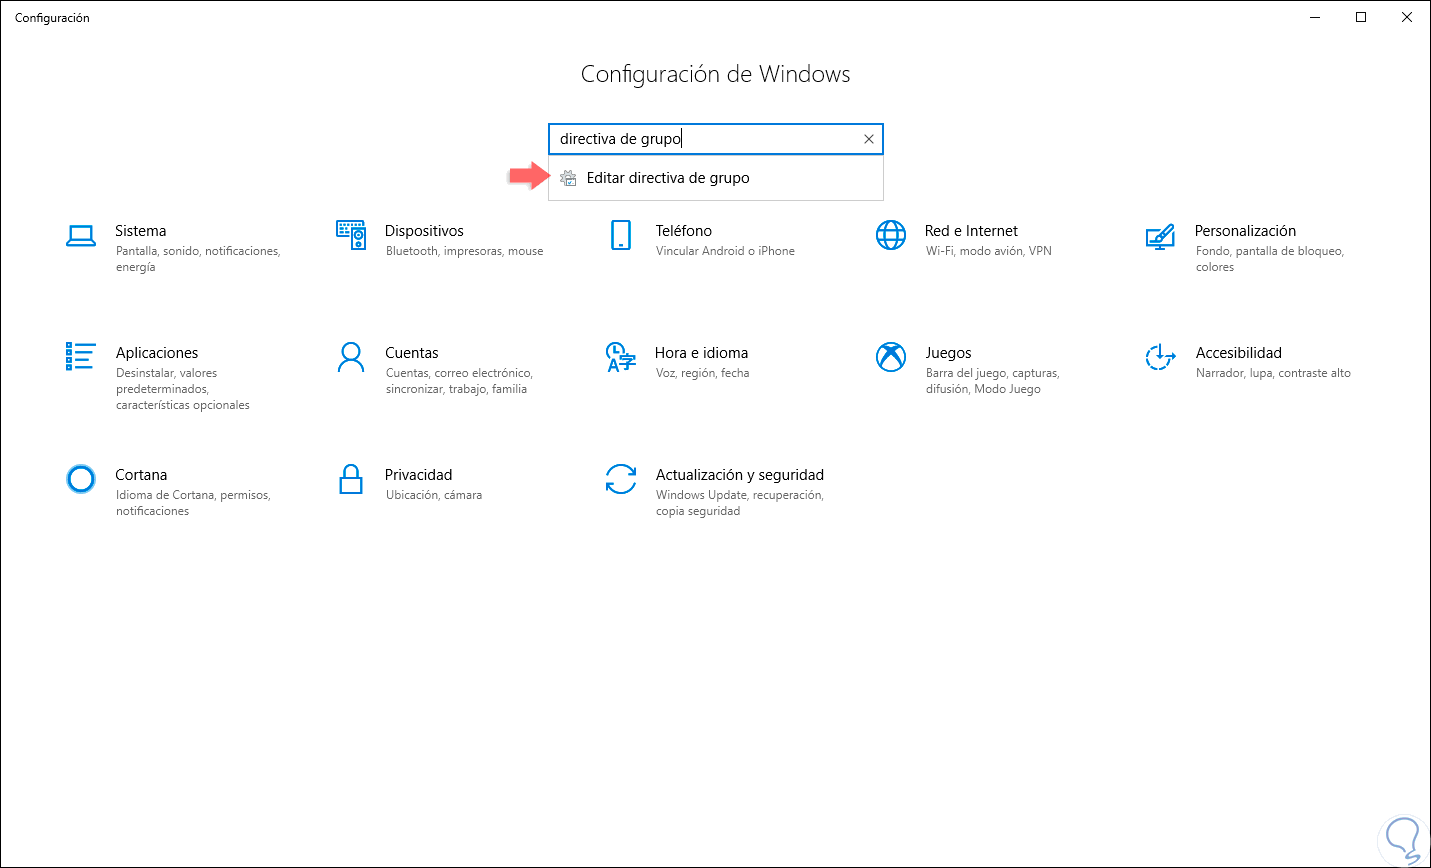Click the Cuentas category title
The image size is (1431, 868).
pos(412,353)
